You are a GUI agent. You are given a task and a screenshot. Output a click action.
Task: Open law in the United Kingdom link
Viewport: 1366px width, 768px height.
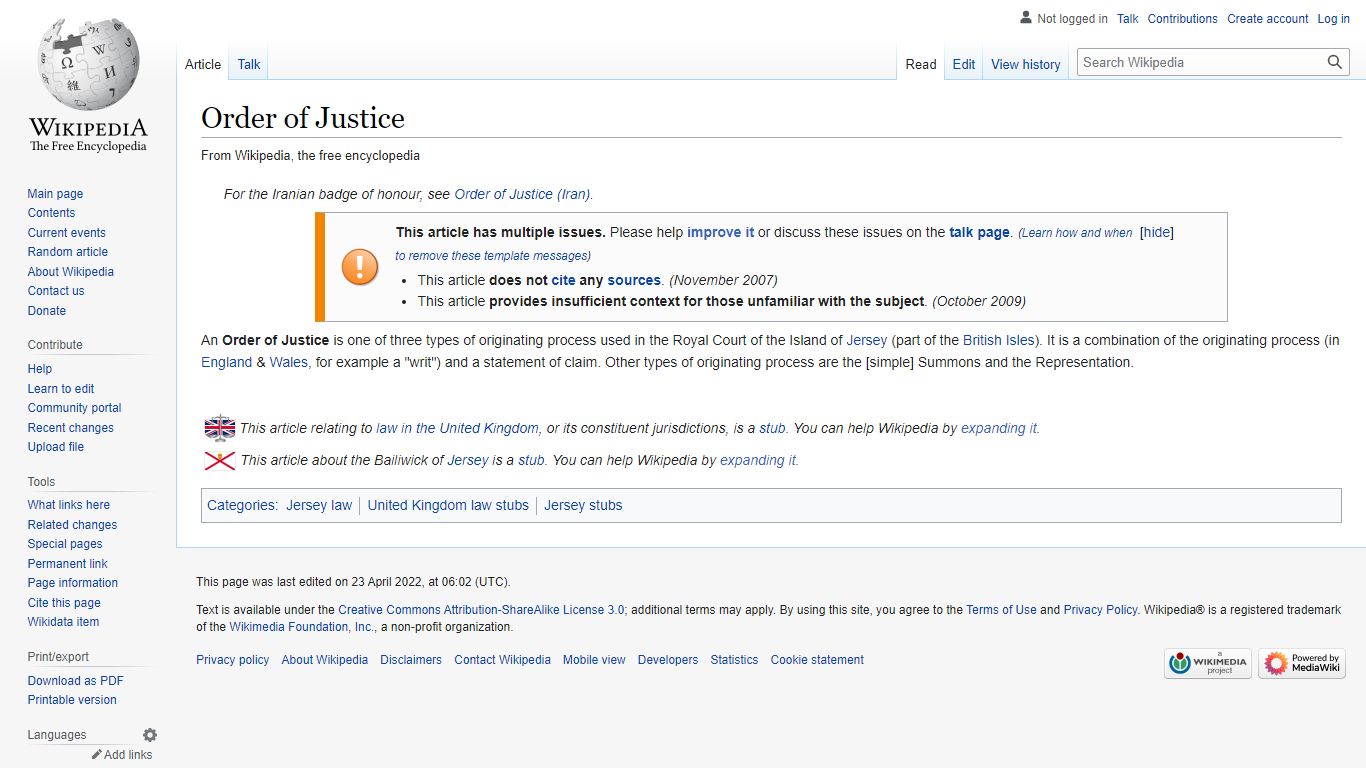[x=457, y=428]
